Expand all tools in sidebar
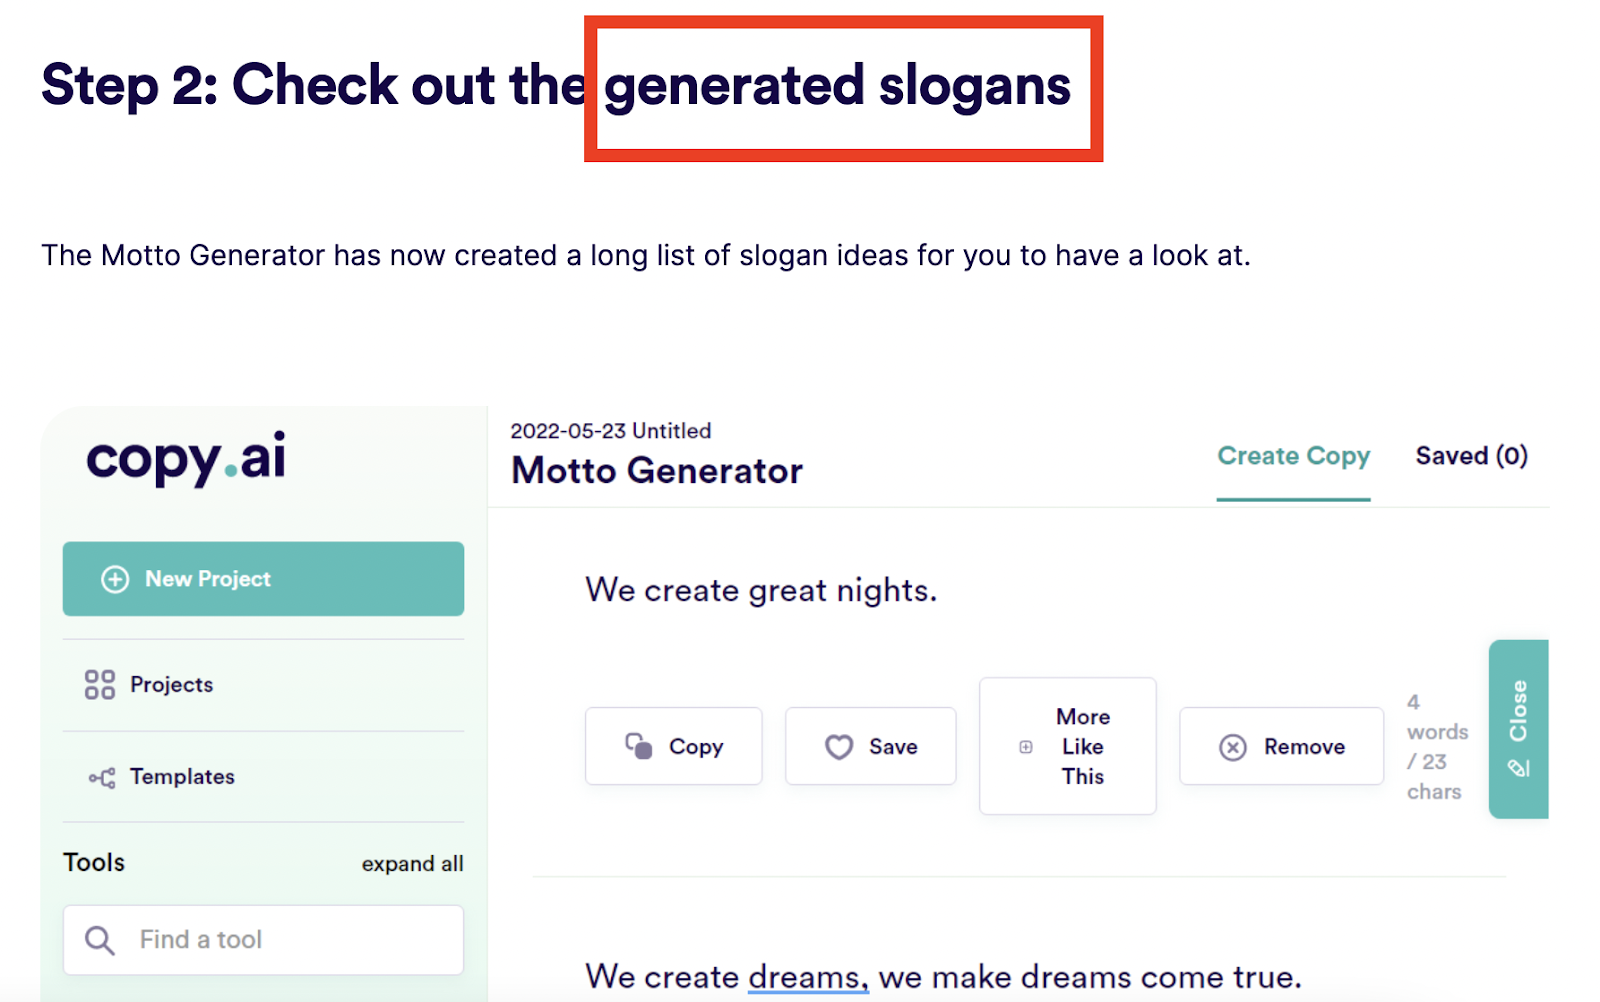The width and height of the screenshot is (1600, 1002). pos(412,864)
